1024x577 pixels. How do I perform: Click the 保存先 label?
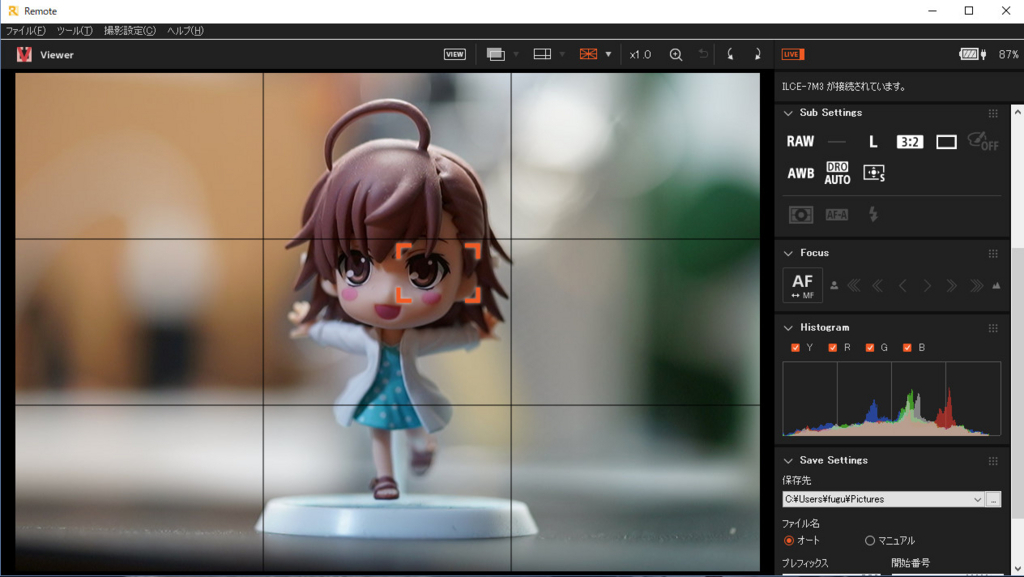pyautogui.click(x=796, y=480)
